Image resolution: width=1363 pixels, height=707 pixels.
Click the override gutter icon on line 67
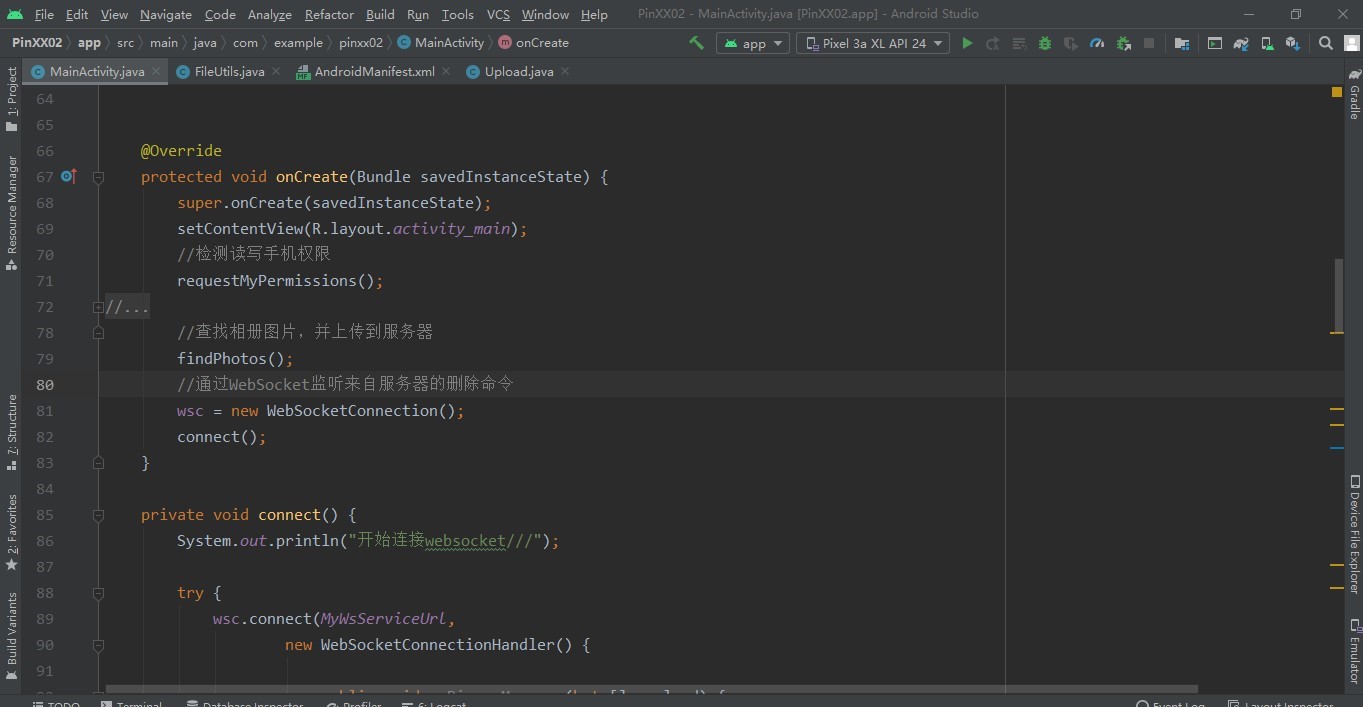68,176
